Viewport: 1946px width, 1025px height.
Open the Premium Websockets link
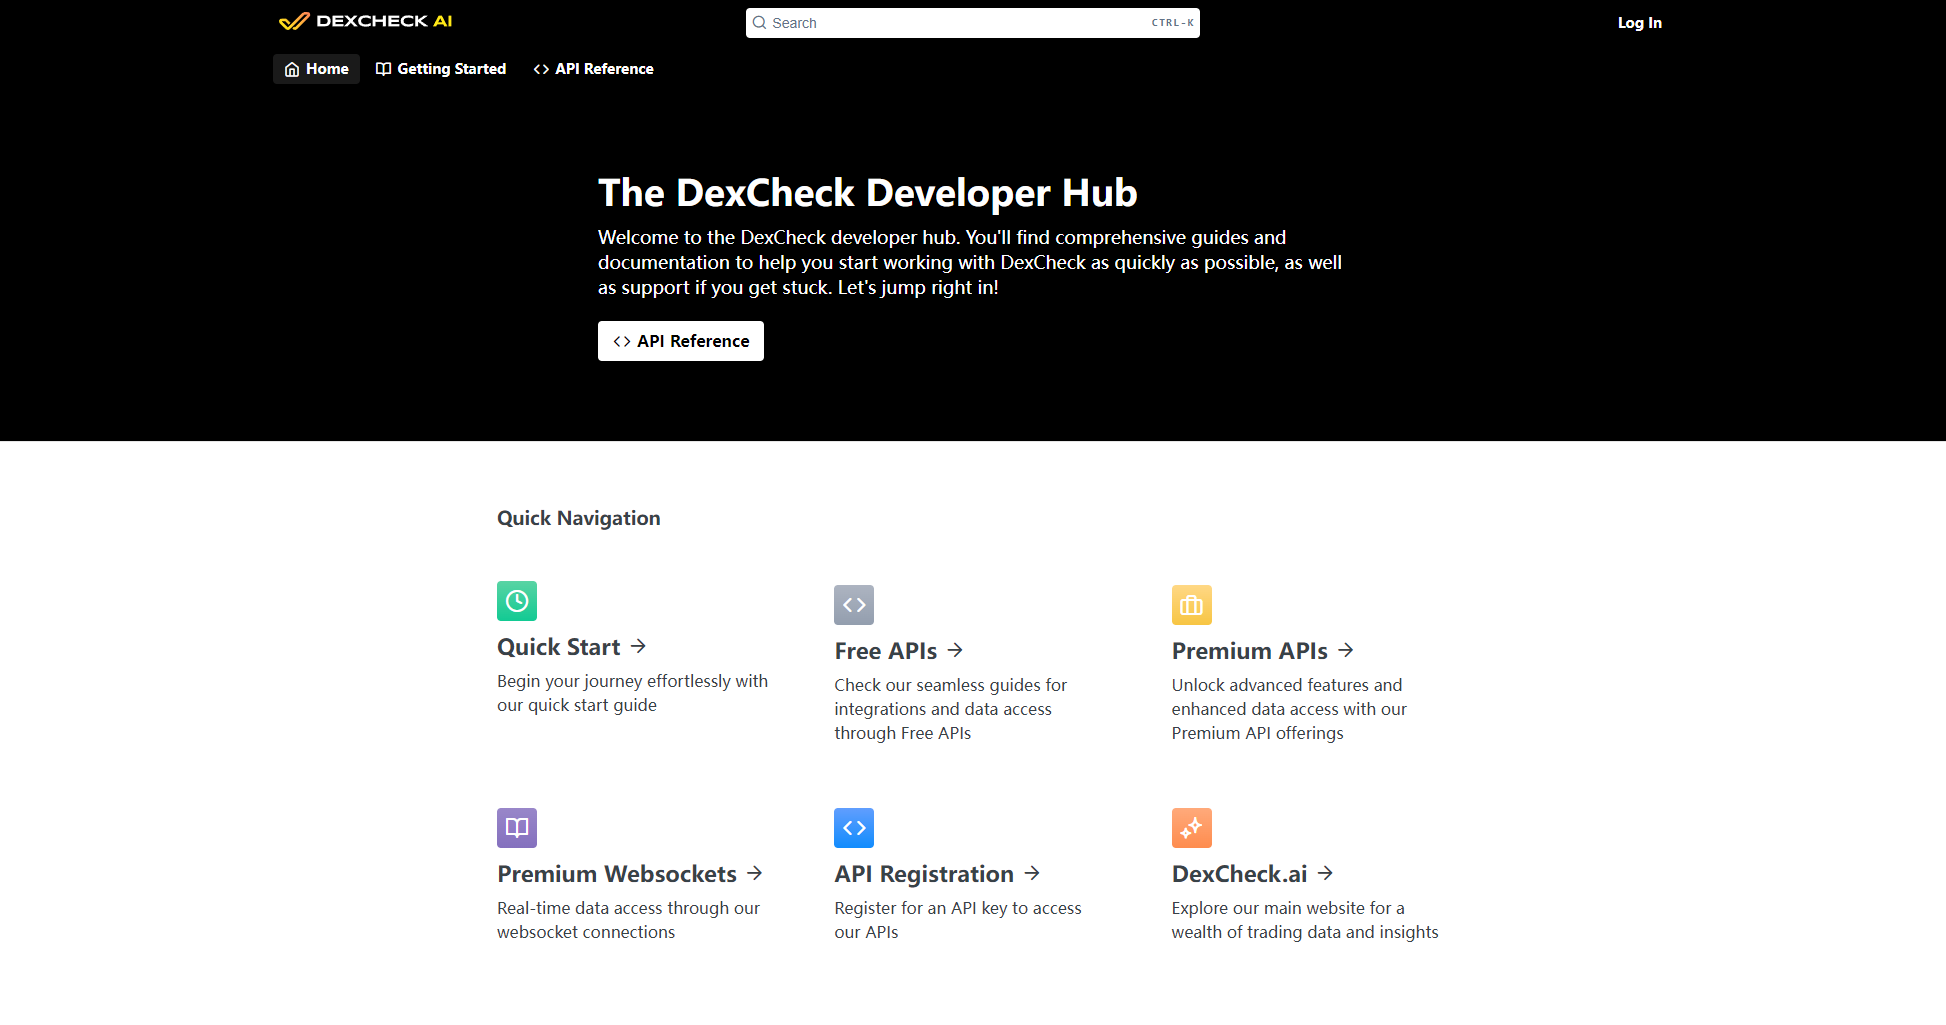[616, 873]
